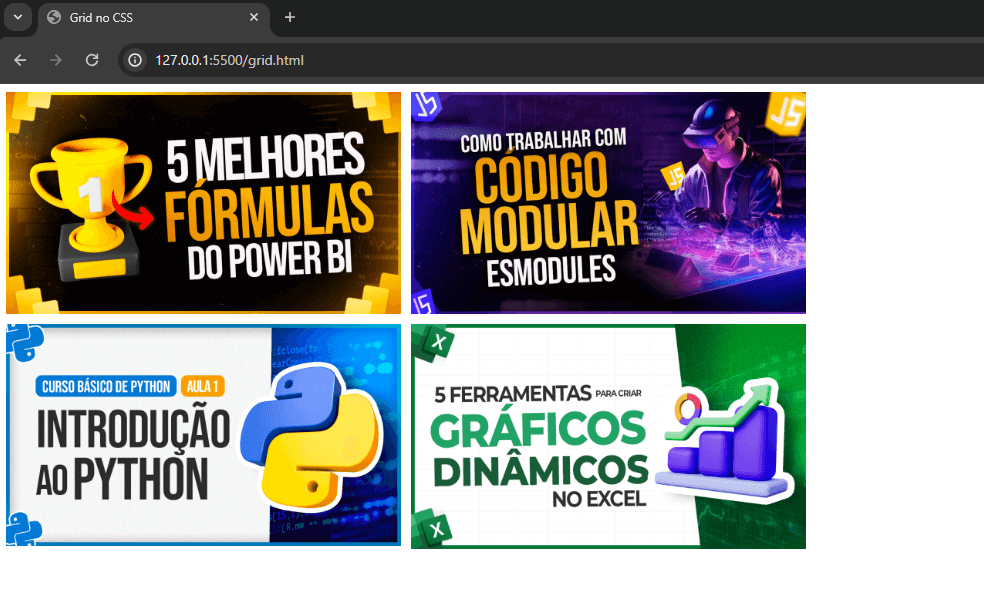Open a new browser tab with the plus button
Viewport: 984px width, 590px height.
[x=290, y=17]
